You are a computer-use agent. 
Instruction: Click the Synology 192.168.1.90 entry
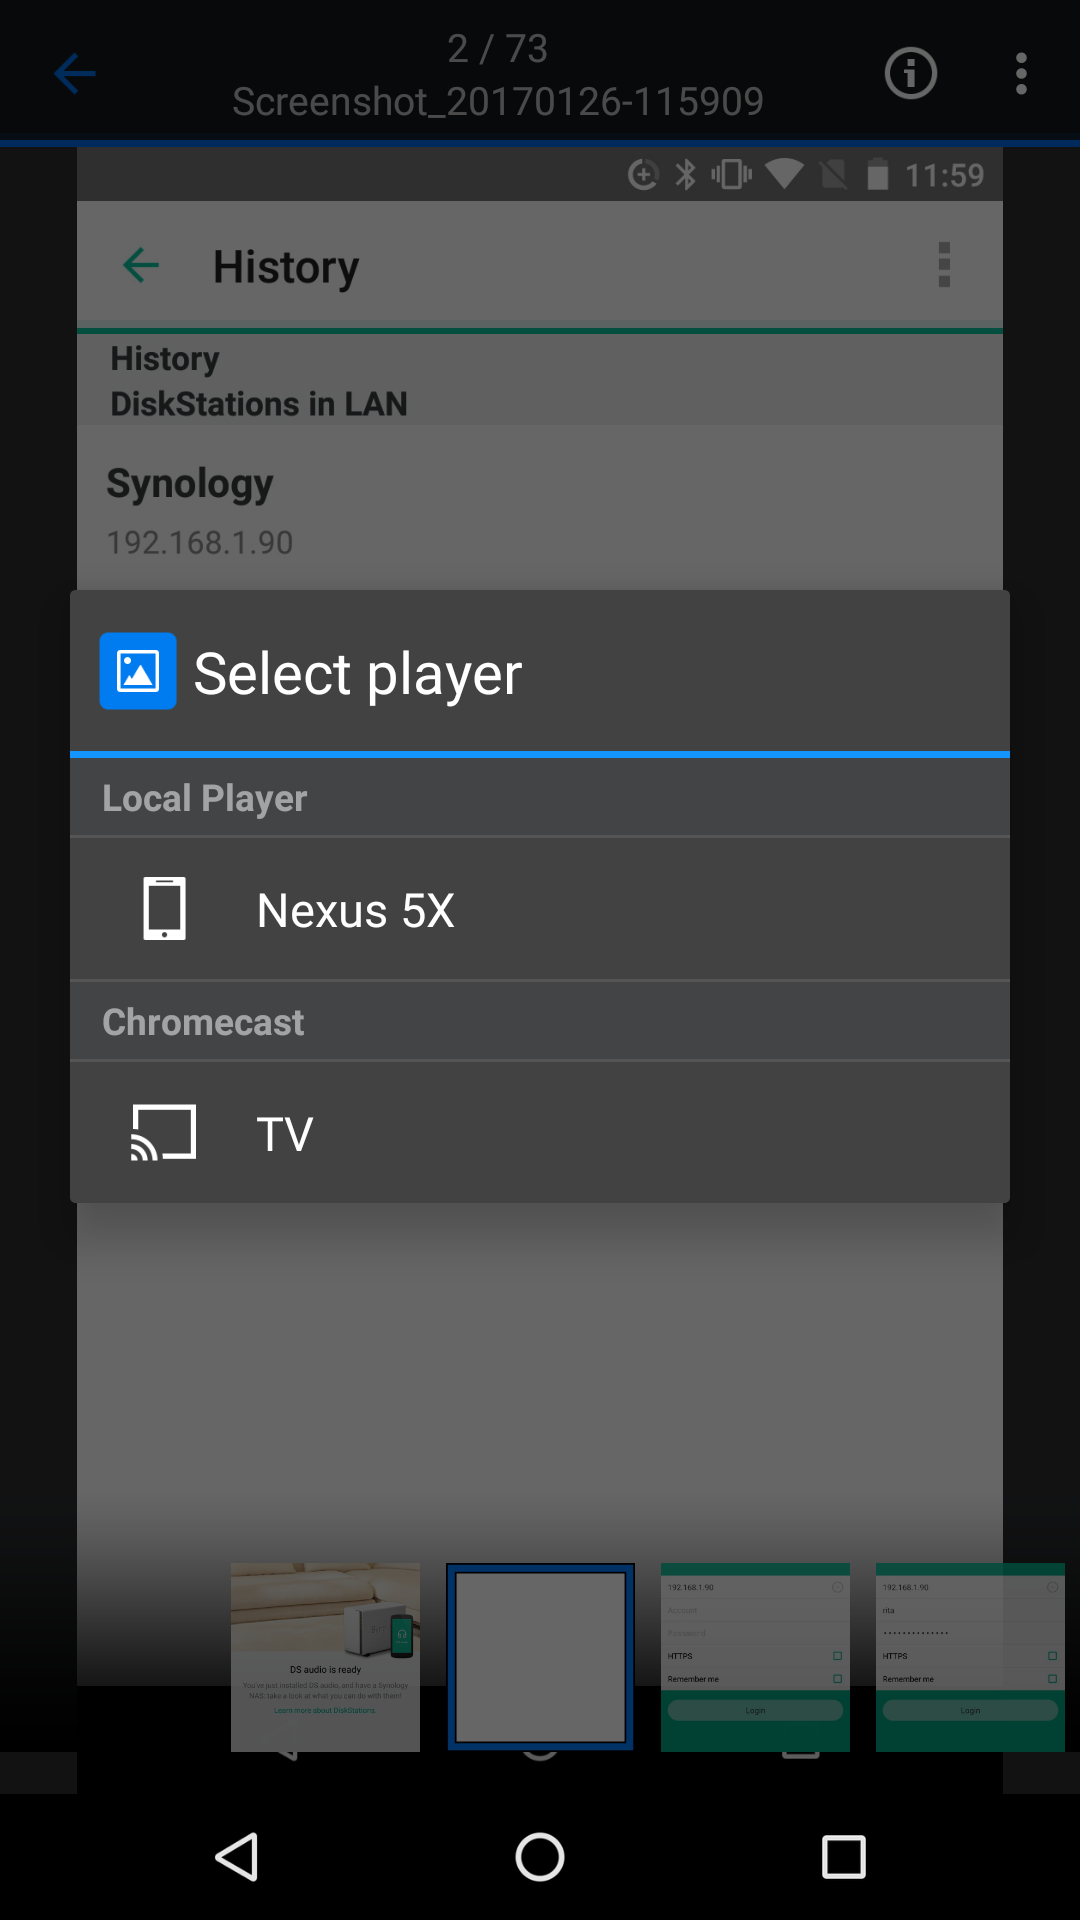540,510
